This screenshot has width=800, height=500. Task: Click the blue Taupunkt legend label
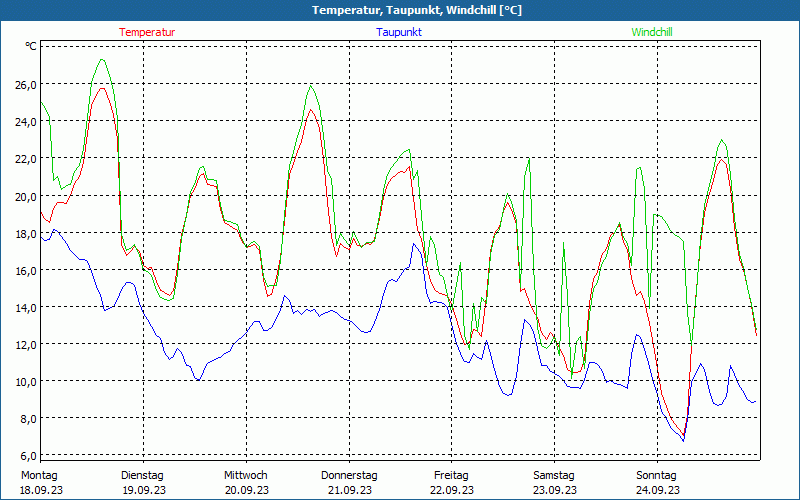399,32
